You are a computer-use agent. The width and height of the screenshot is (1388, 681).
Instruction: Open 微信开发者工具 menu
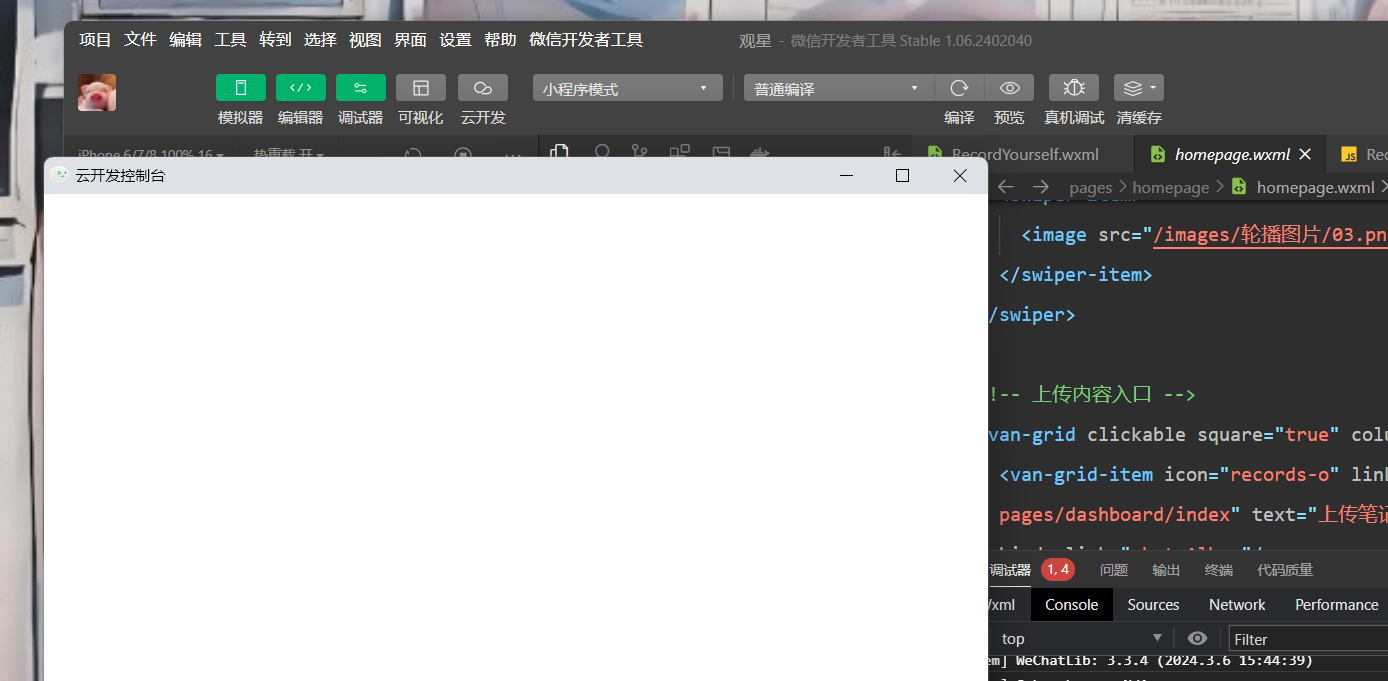(x=586, y=40)
